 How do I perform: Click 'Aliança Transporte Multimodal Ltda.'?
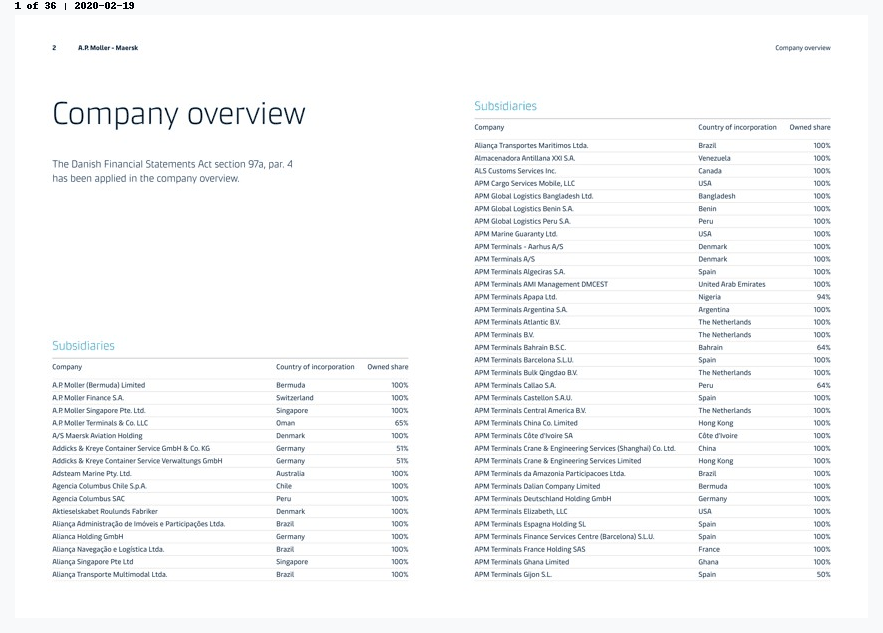(x=110, y=574)
